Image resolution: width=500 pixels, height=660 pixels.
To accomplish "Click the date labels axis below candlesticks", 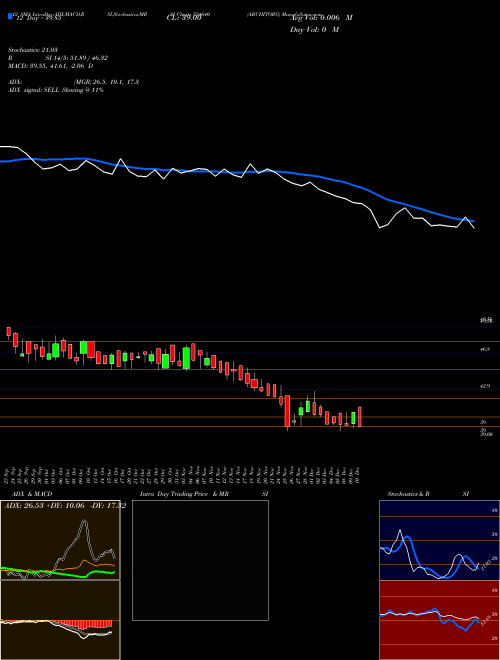I will [184, 475].
